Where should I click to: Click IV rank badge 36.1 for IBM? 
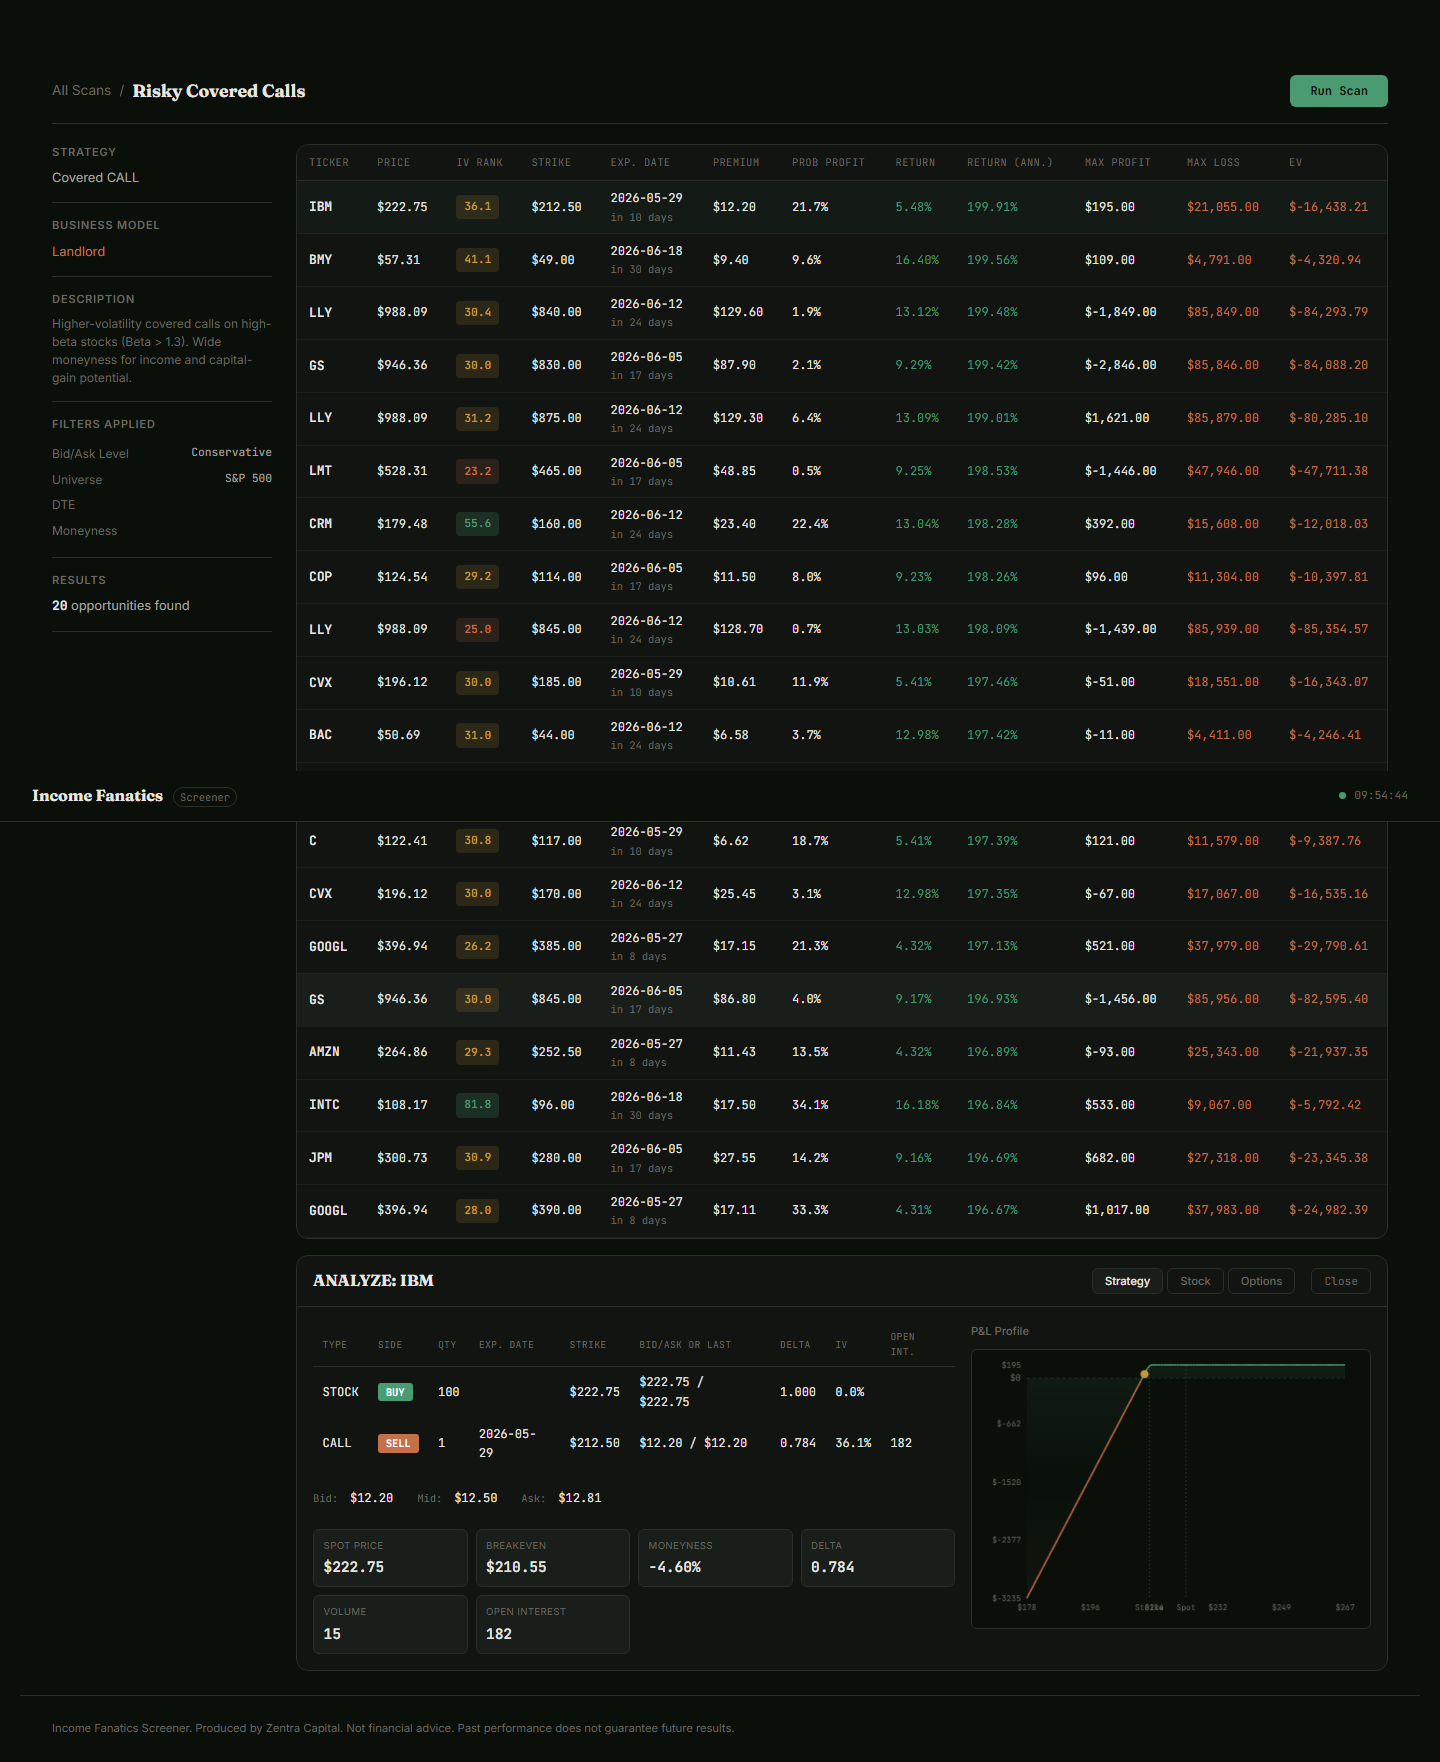[x=477, y=207]
